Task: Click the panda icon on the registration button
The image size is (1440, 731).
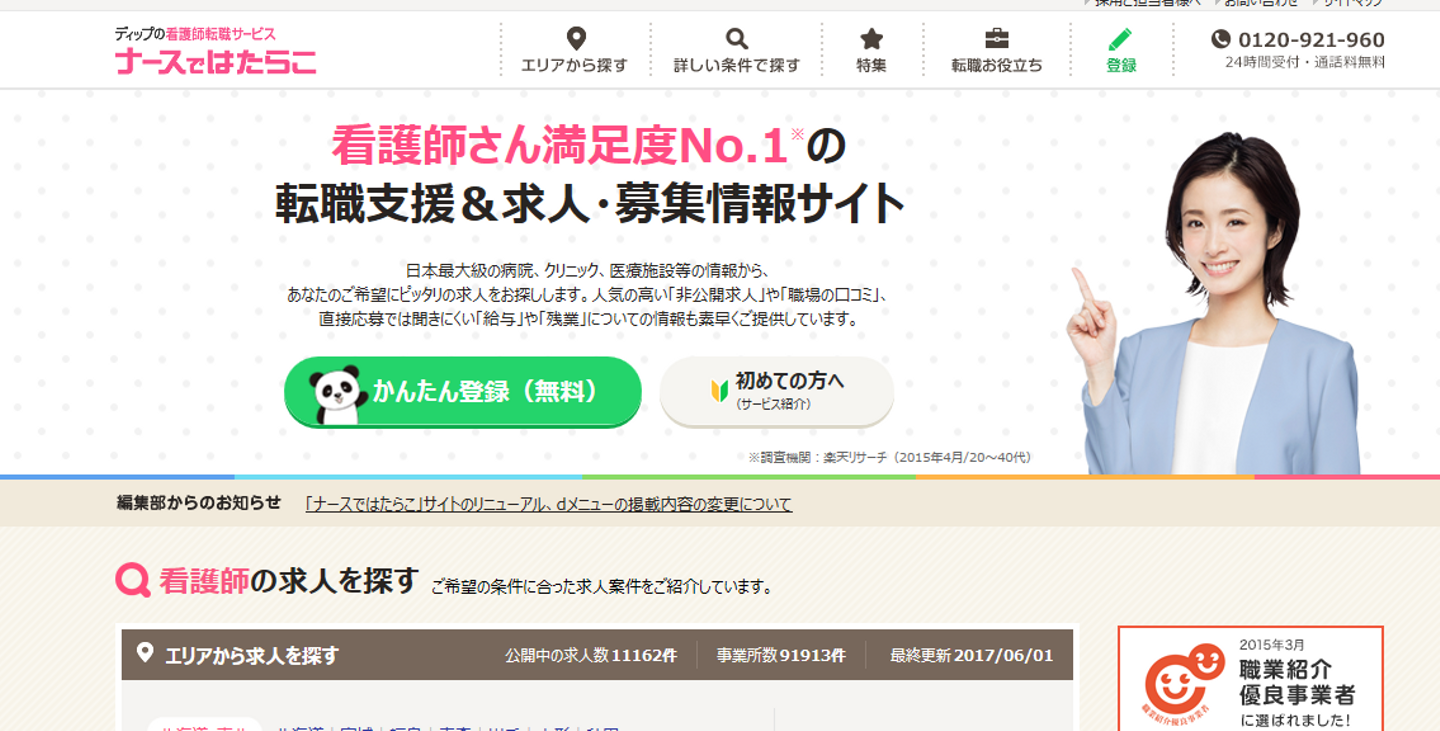Action: pyautogui.click(x=336, y=394)
